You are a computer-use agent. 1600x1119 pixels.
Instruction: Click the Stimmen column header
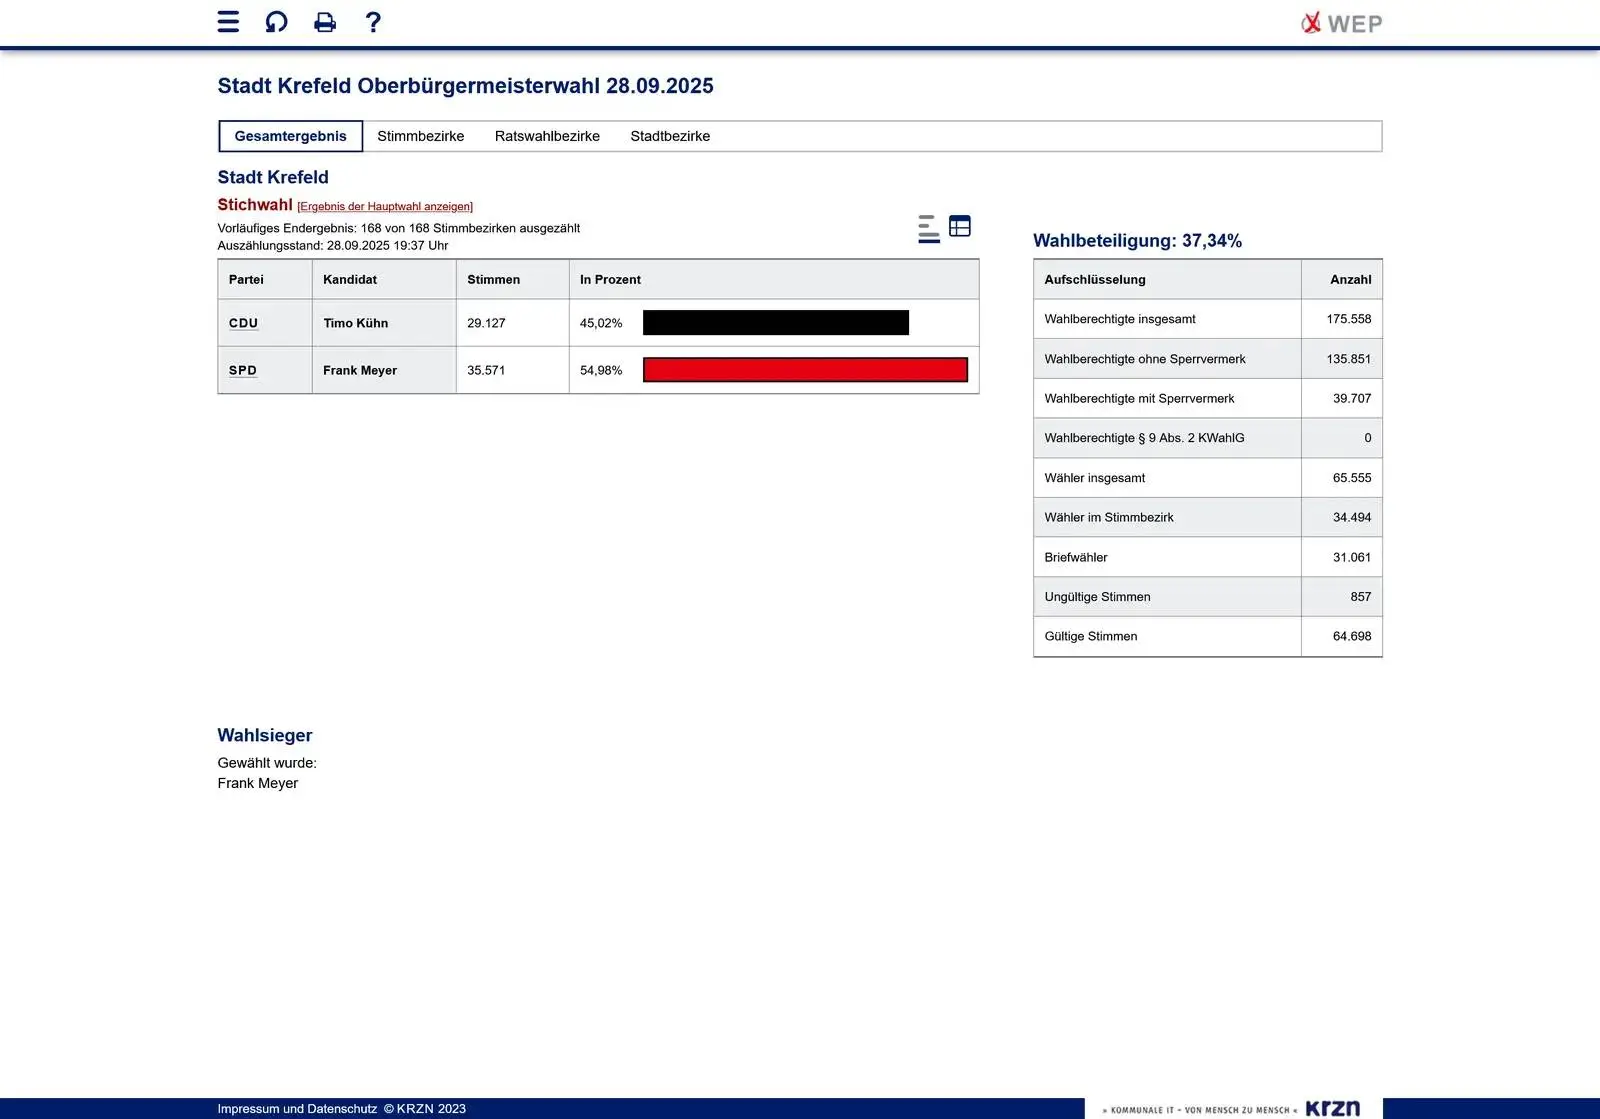pyautogui.click(x=493, y=280)
